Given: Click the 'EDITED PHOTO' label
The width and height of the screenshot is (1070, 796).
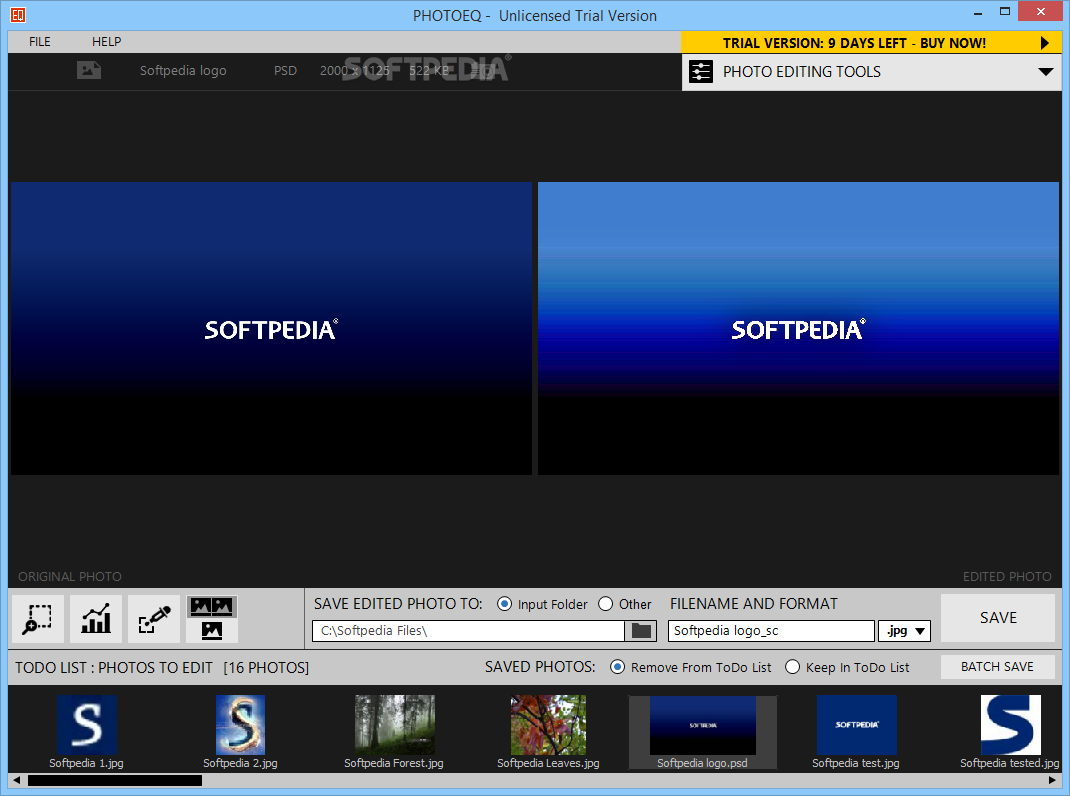Looking at the screenshot, I should (x=1007, y=577).
